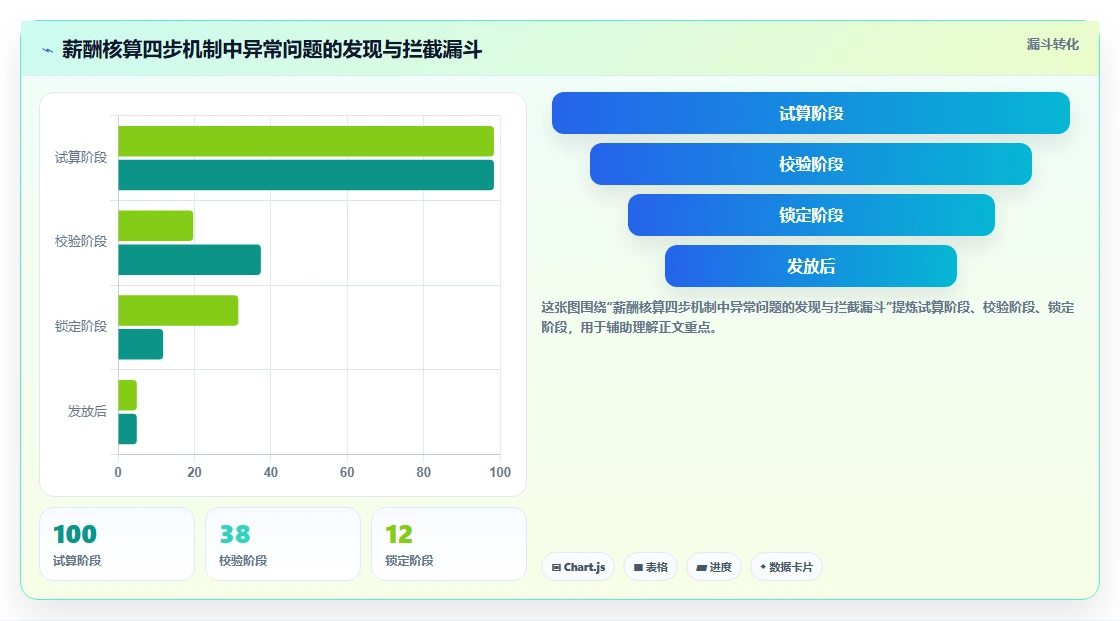This screenshot has width=1120, height=621.
Task: Click the teal 锁定阶段 chart bar
Action: pos(141,344)
